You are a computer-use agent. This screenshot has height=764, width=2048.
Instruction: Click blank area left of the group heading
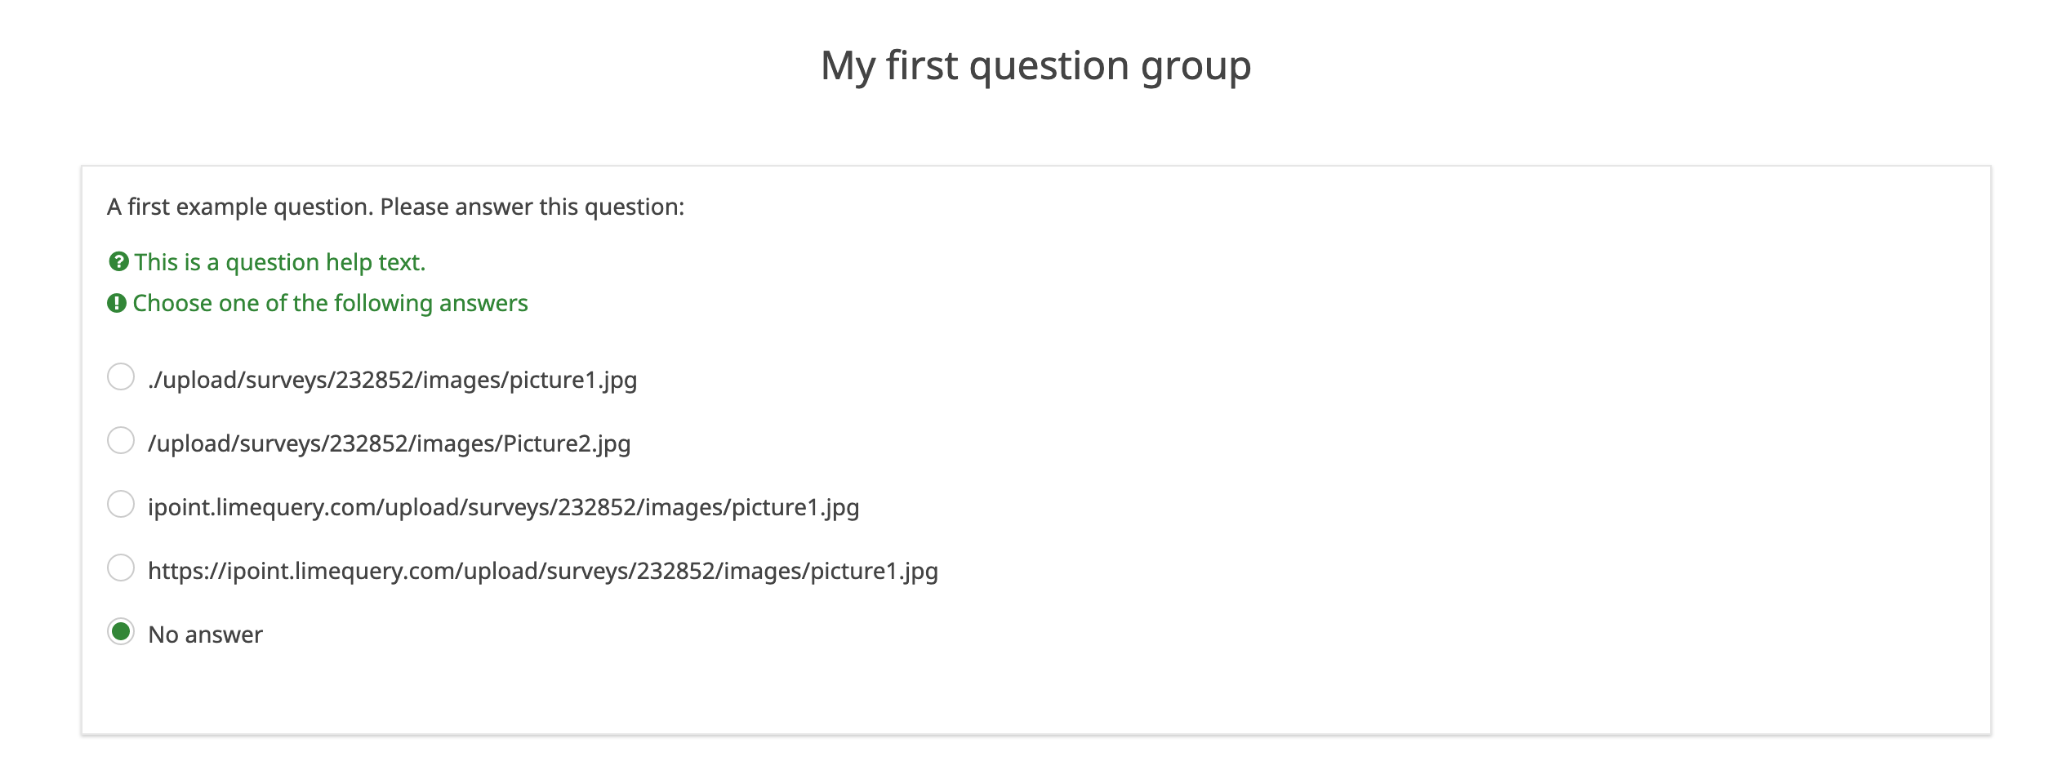[400, 66]
